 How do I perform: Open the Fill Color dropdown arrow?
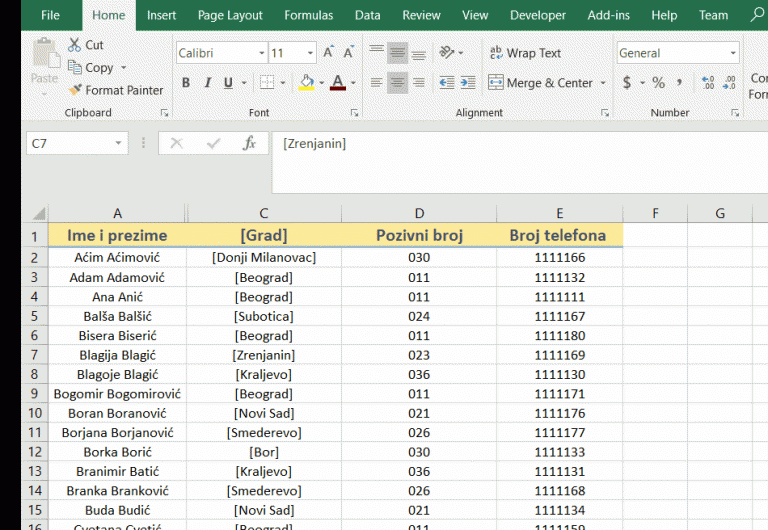coord(321,83)
